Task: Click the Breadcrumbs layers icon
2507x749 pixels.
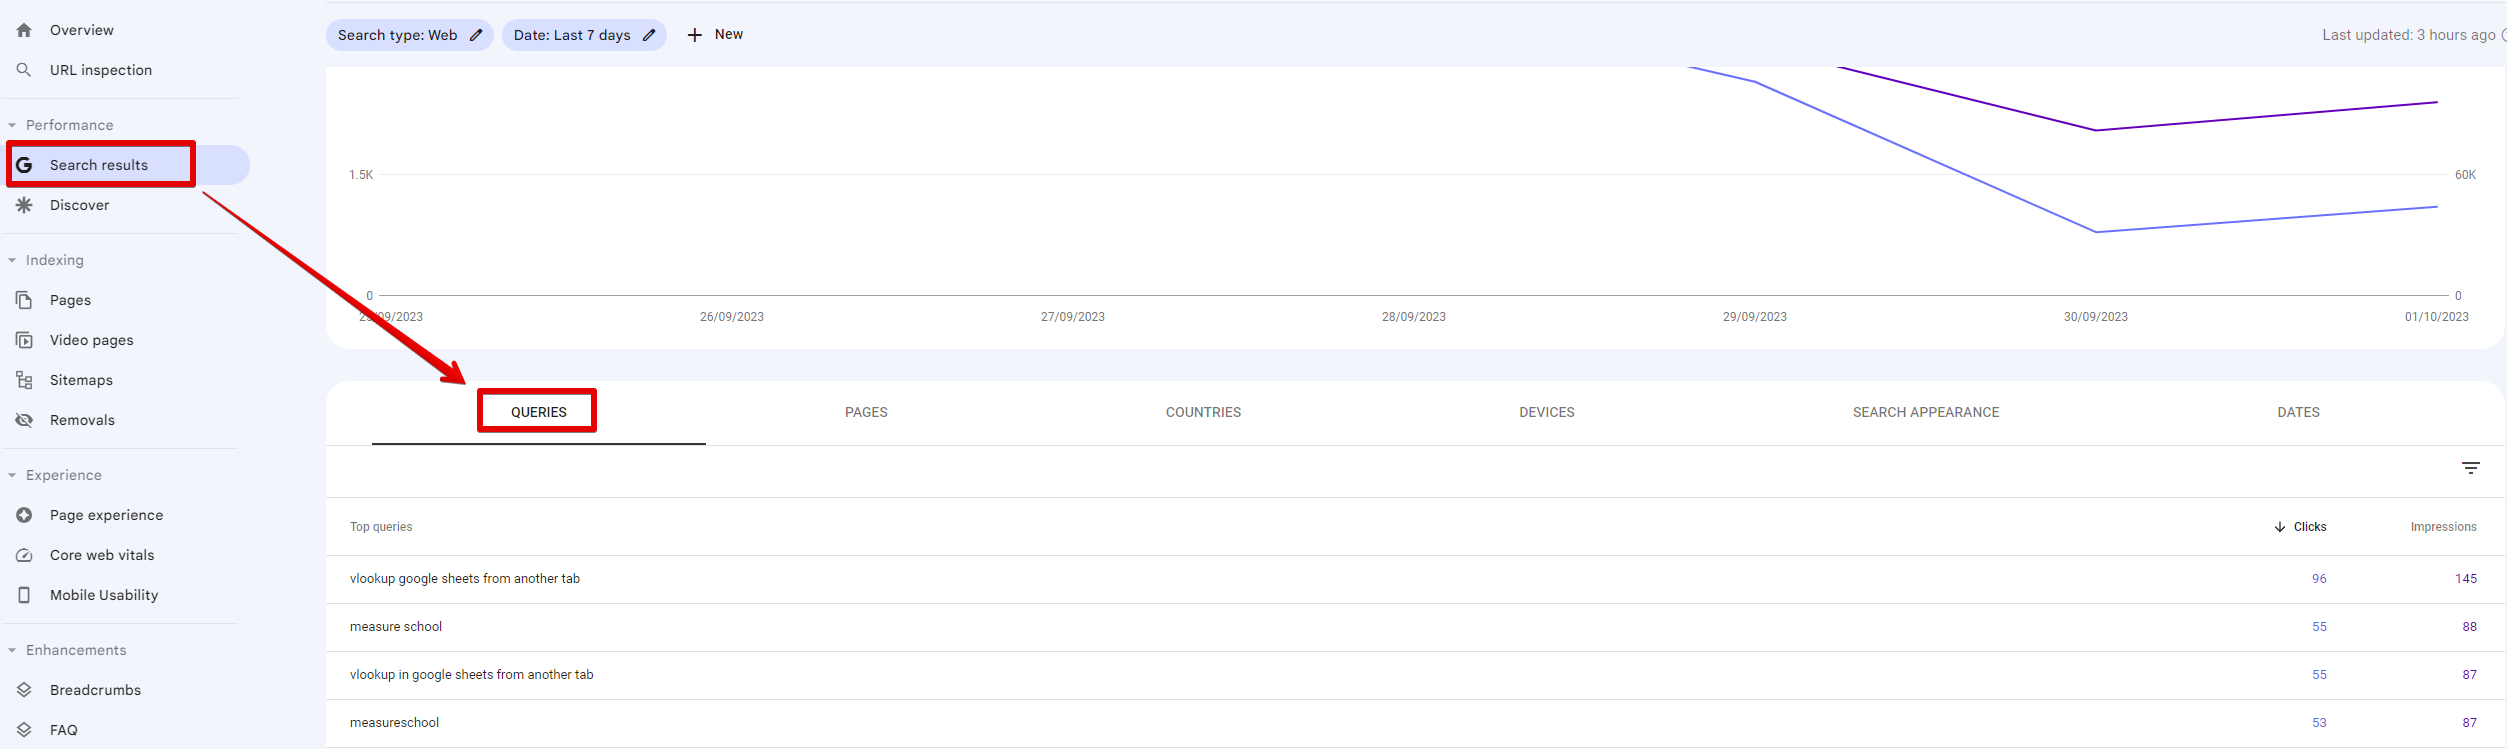Action: pyautogui.click(x=24, y=690)
